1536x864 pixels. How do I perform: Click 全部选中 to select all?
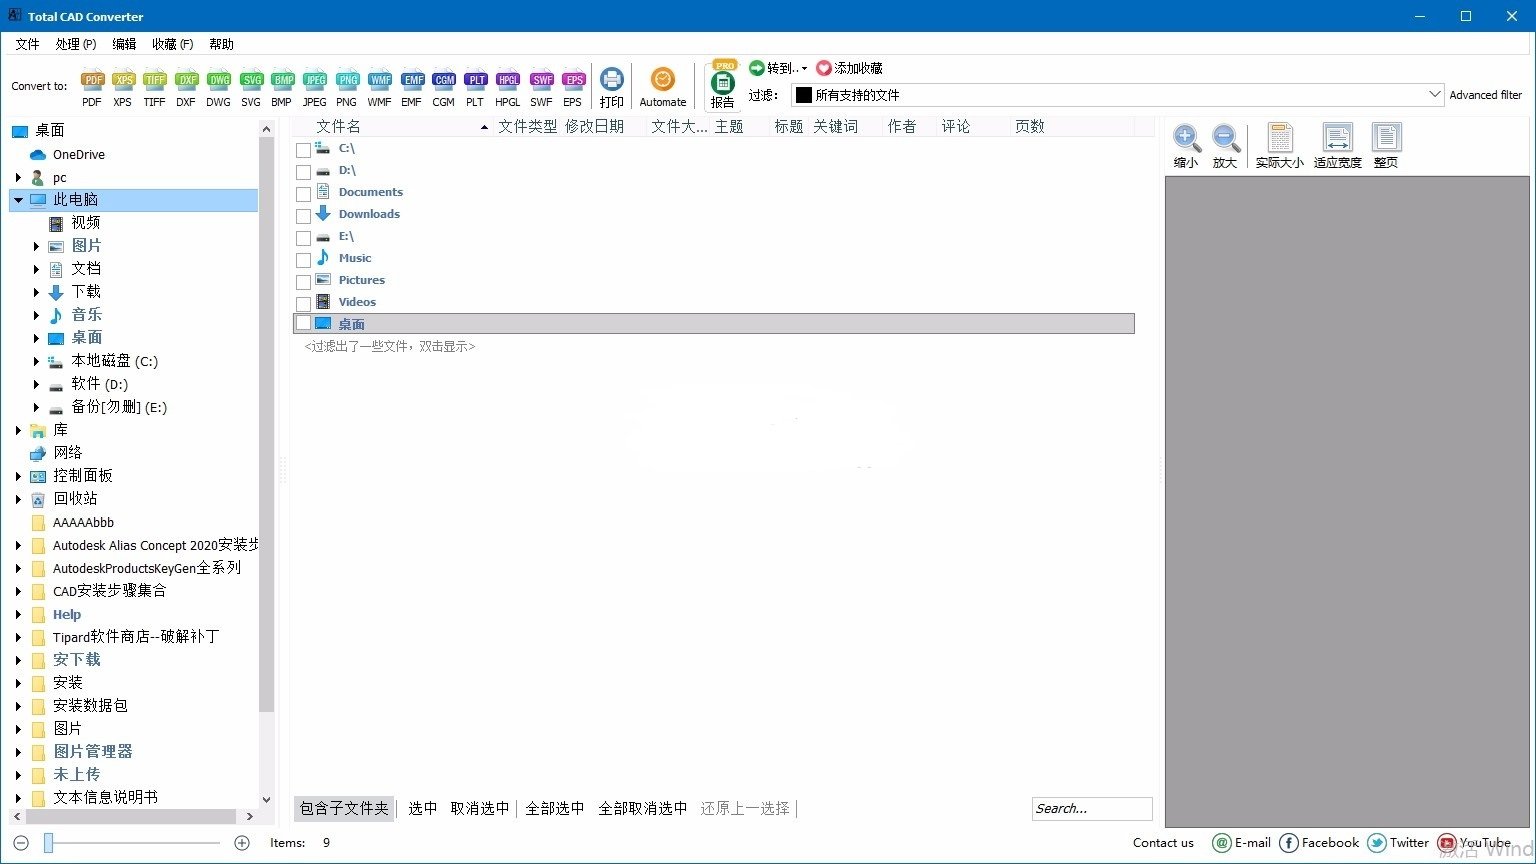tap(555, 808)
